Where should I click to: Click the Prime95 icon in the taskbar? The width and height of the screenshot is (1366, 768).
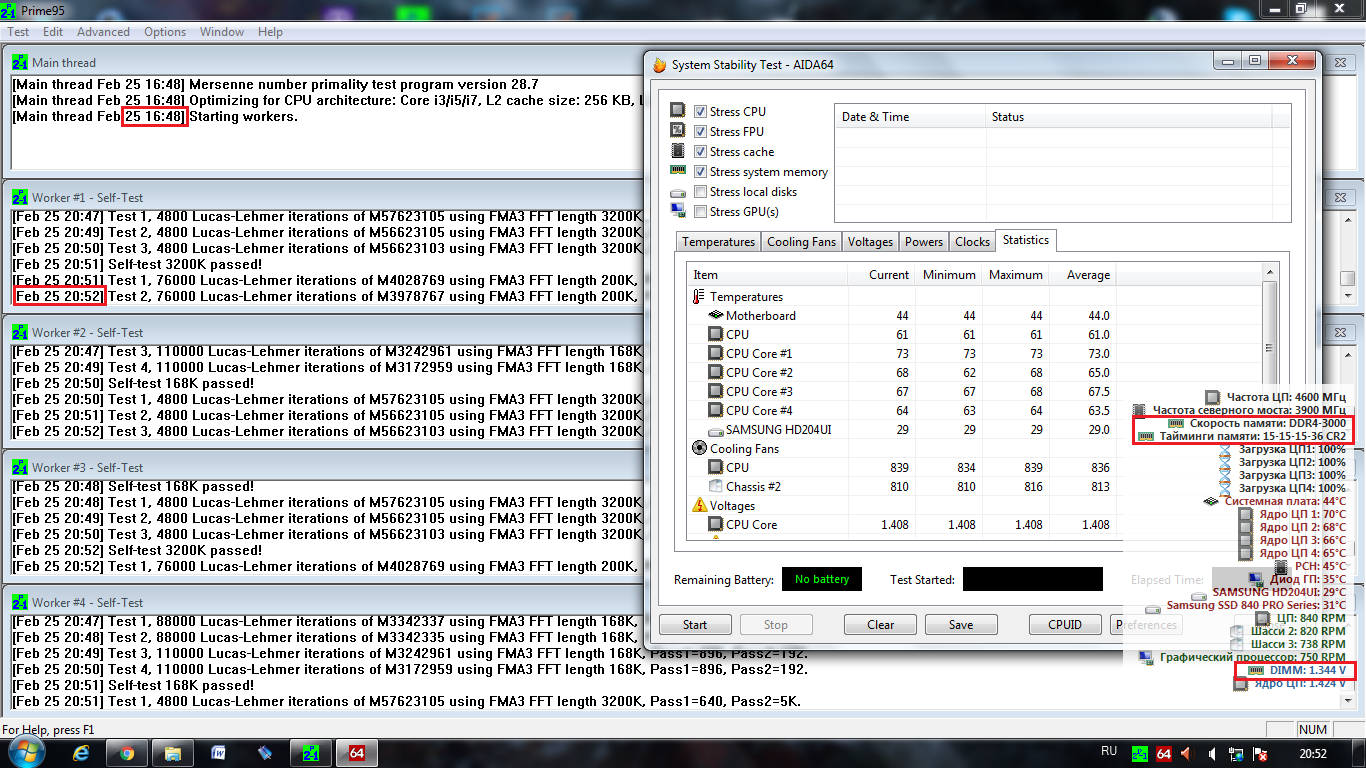click(x=311, y=752)
